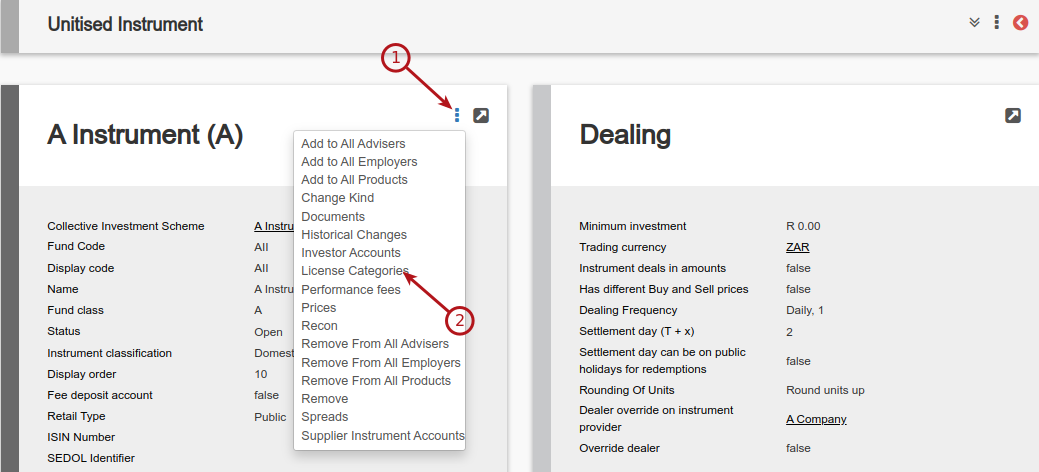Expand A Instrument panel with arrow icon
This screenshot has width=1039, height=472.
click(481, 116)
